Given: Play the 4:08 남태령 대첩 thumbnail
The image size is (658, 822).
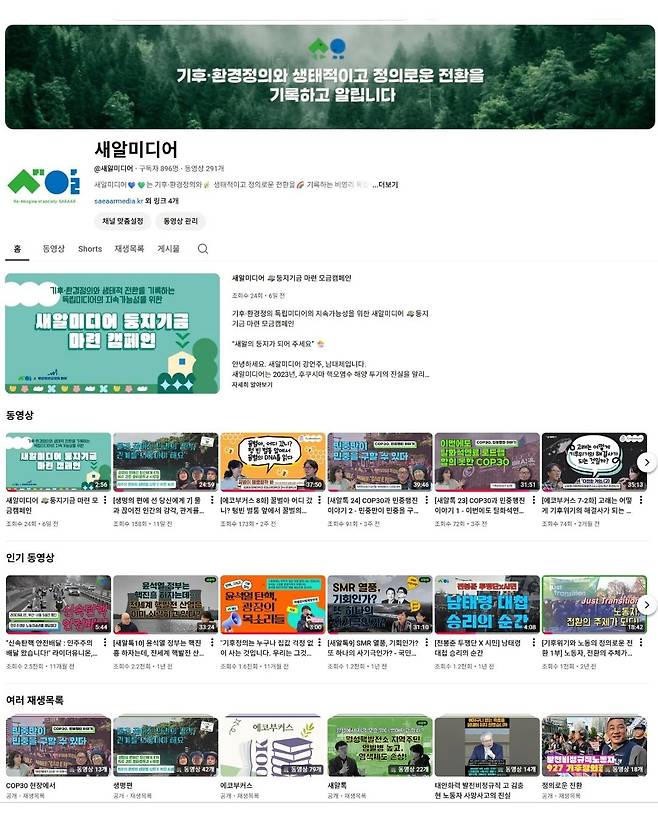Looking at the screenshot, I should [x=487, y=604].
